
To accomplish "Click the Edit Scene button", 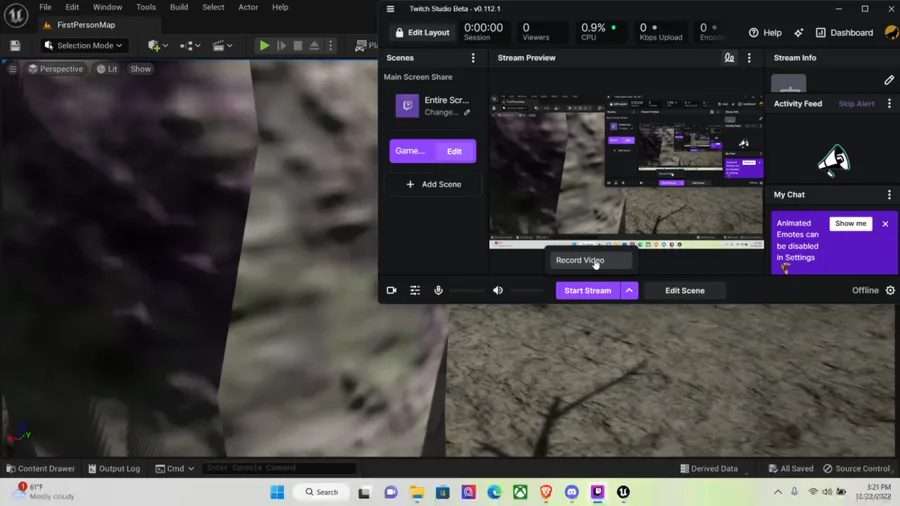I will click(685, 291).
